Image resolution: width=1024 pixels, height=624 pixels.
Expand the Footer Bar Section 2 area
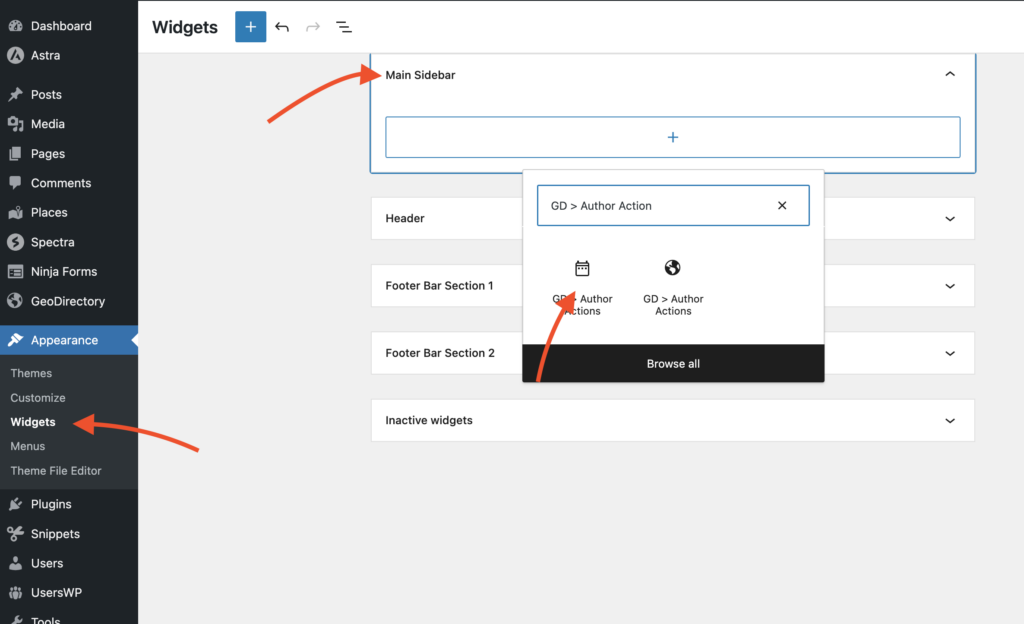tap(950, 353)
